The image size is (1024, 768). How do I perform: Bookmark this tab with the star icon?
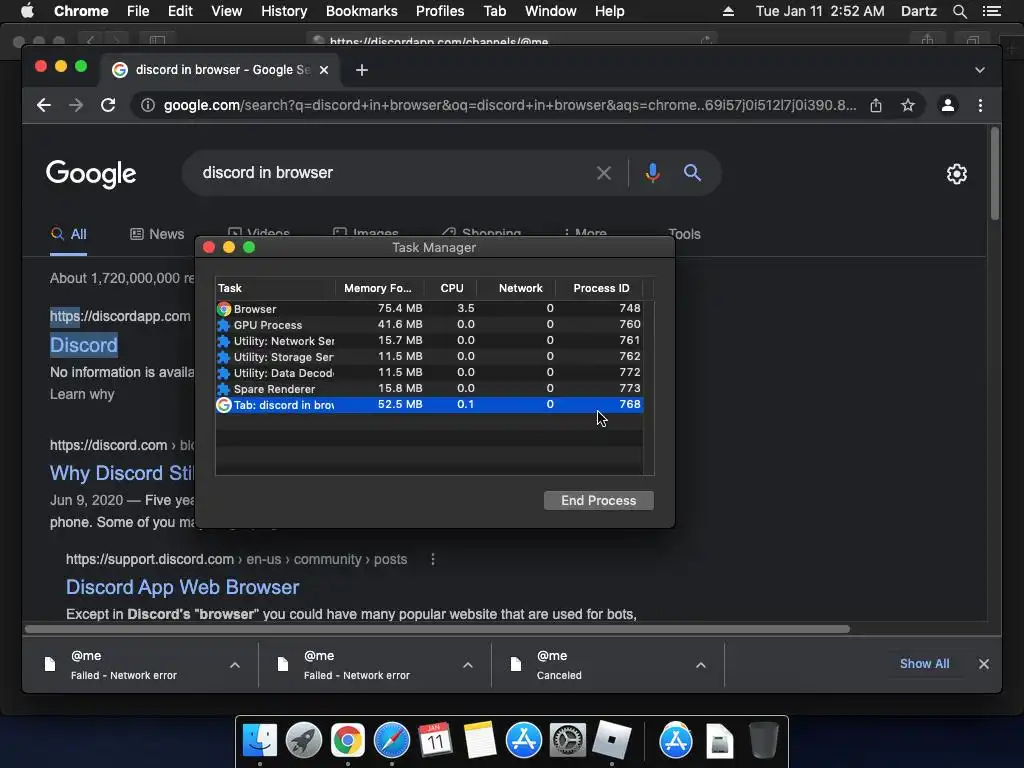tap(908, 105)
